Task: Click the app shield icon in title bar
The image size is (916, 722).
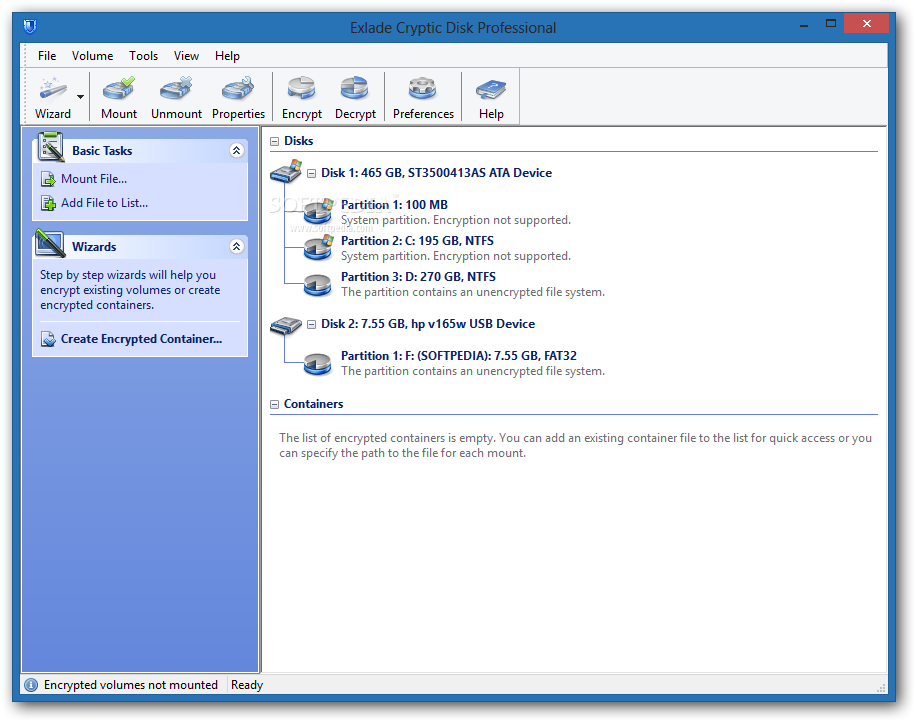Action: pyautogui.click(x=30, y=26)
